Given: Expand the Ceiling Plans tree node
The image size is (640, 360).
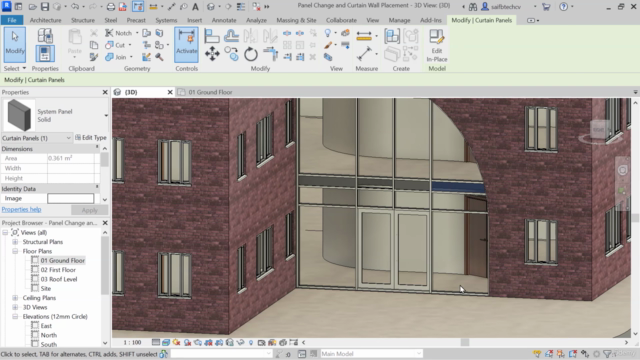Looking at the screenshot, I should coord(15,298).
